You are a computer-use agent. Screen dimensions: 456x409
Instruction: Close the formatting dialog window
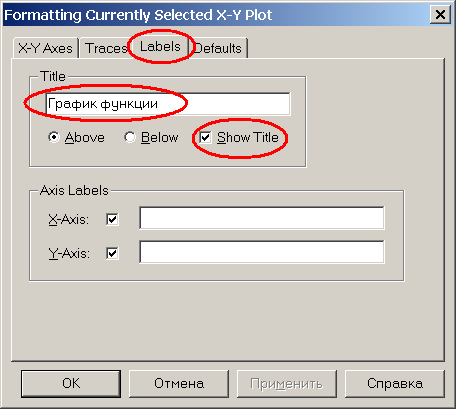(x=440, y=15)
